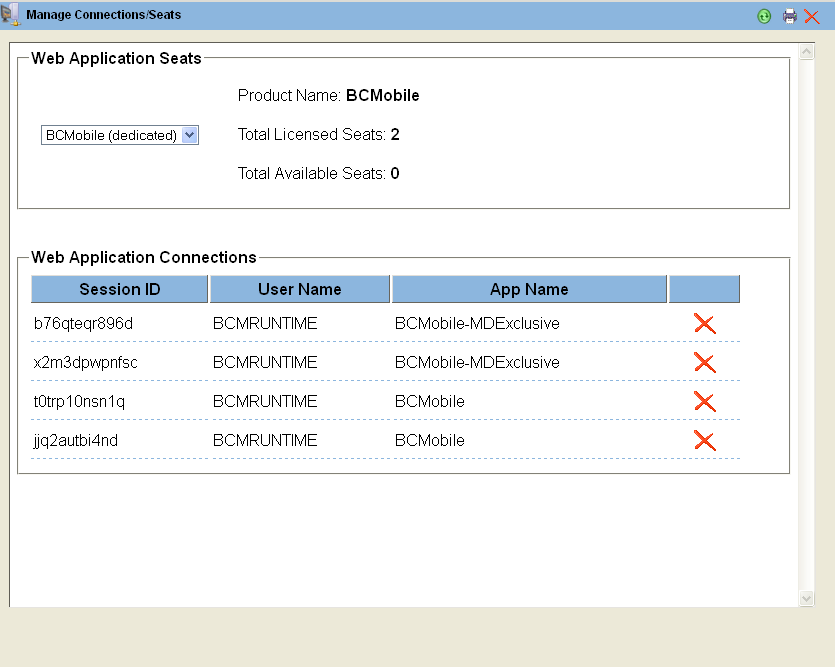Click the printer icon in title bar
The width and height of the screenshot is (835, 667).
pyautogui.click(x=790, y=16)
